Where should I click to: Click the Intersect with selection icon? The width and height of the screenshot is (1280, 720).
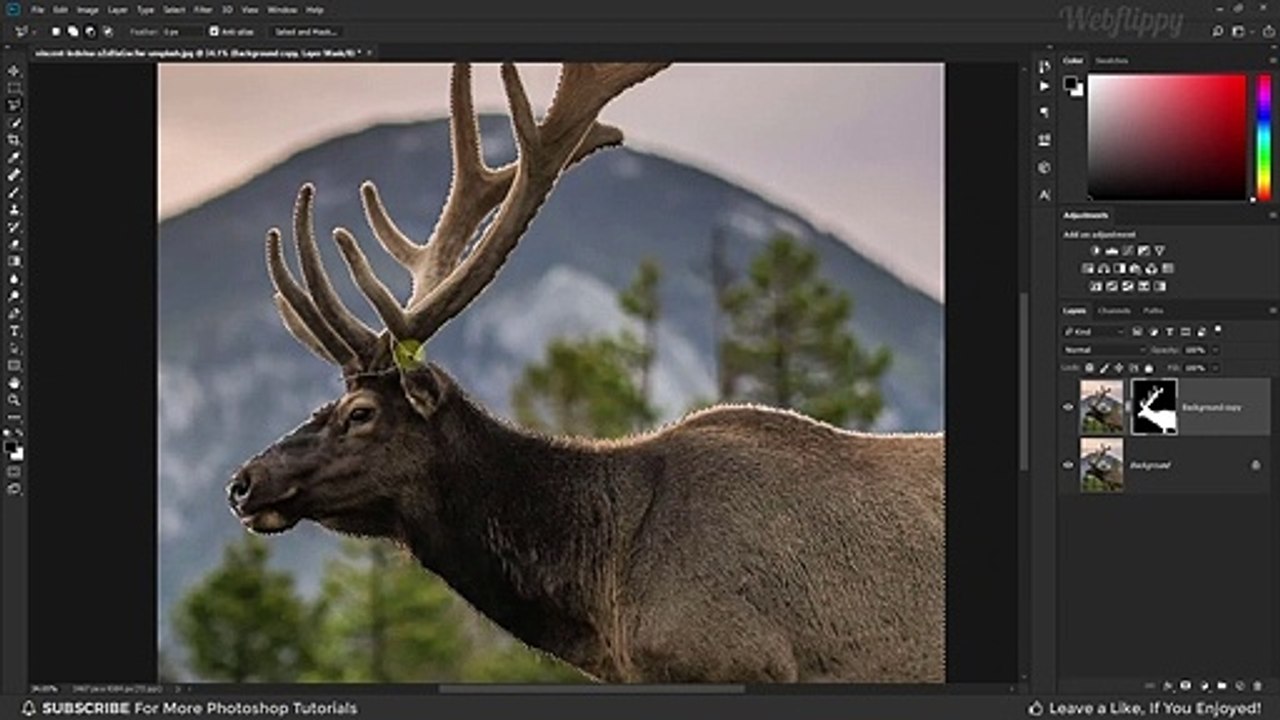[107, 32]
